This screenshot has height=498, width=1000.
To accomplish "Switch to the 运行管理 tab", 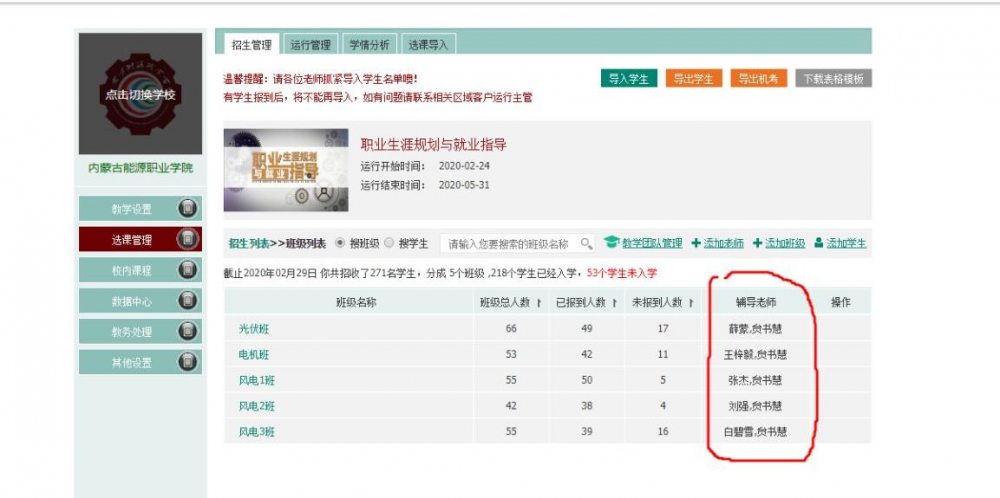I will 310,45.
